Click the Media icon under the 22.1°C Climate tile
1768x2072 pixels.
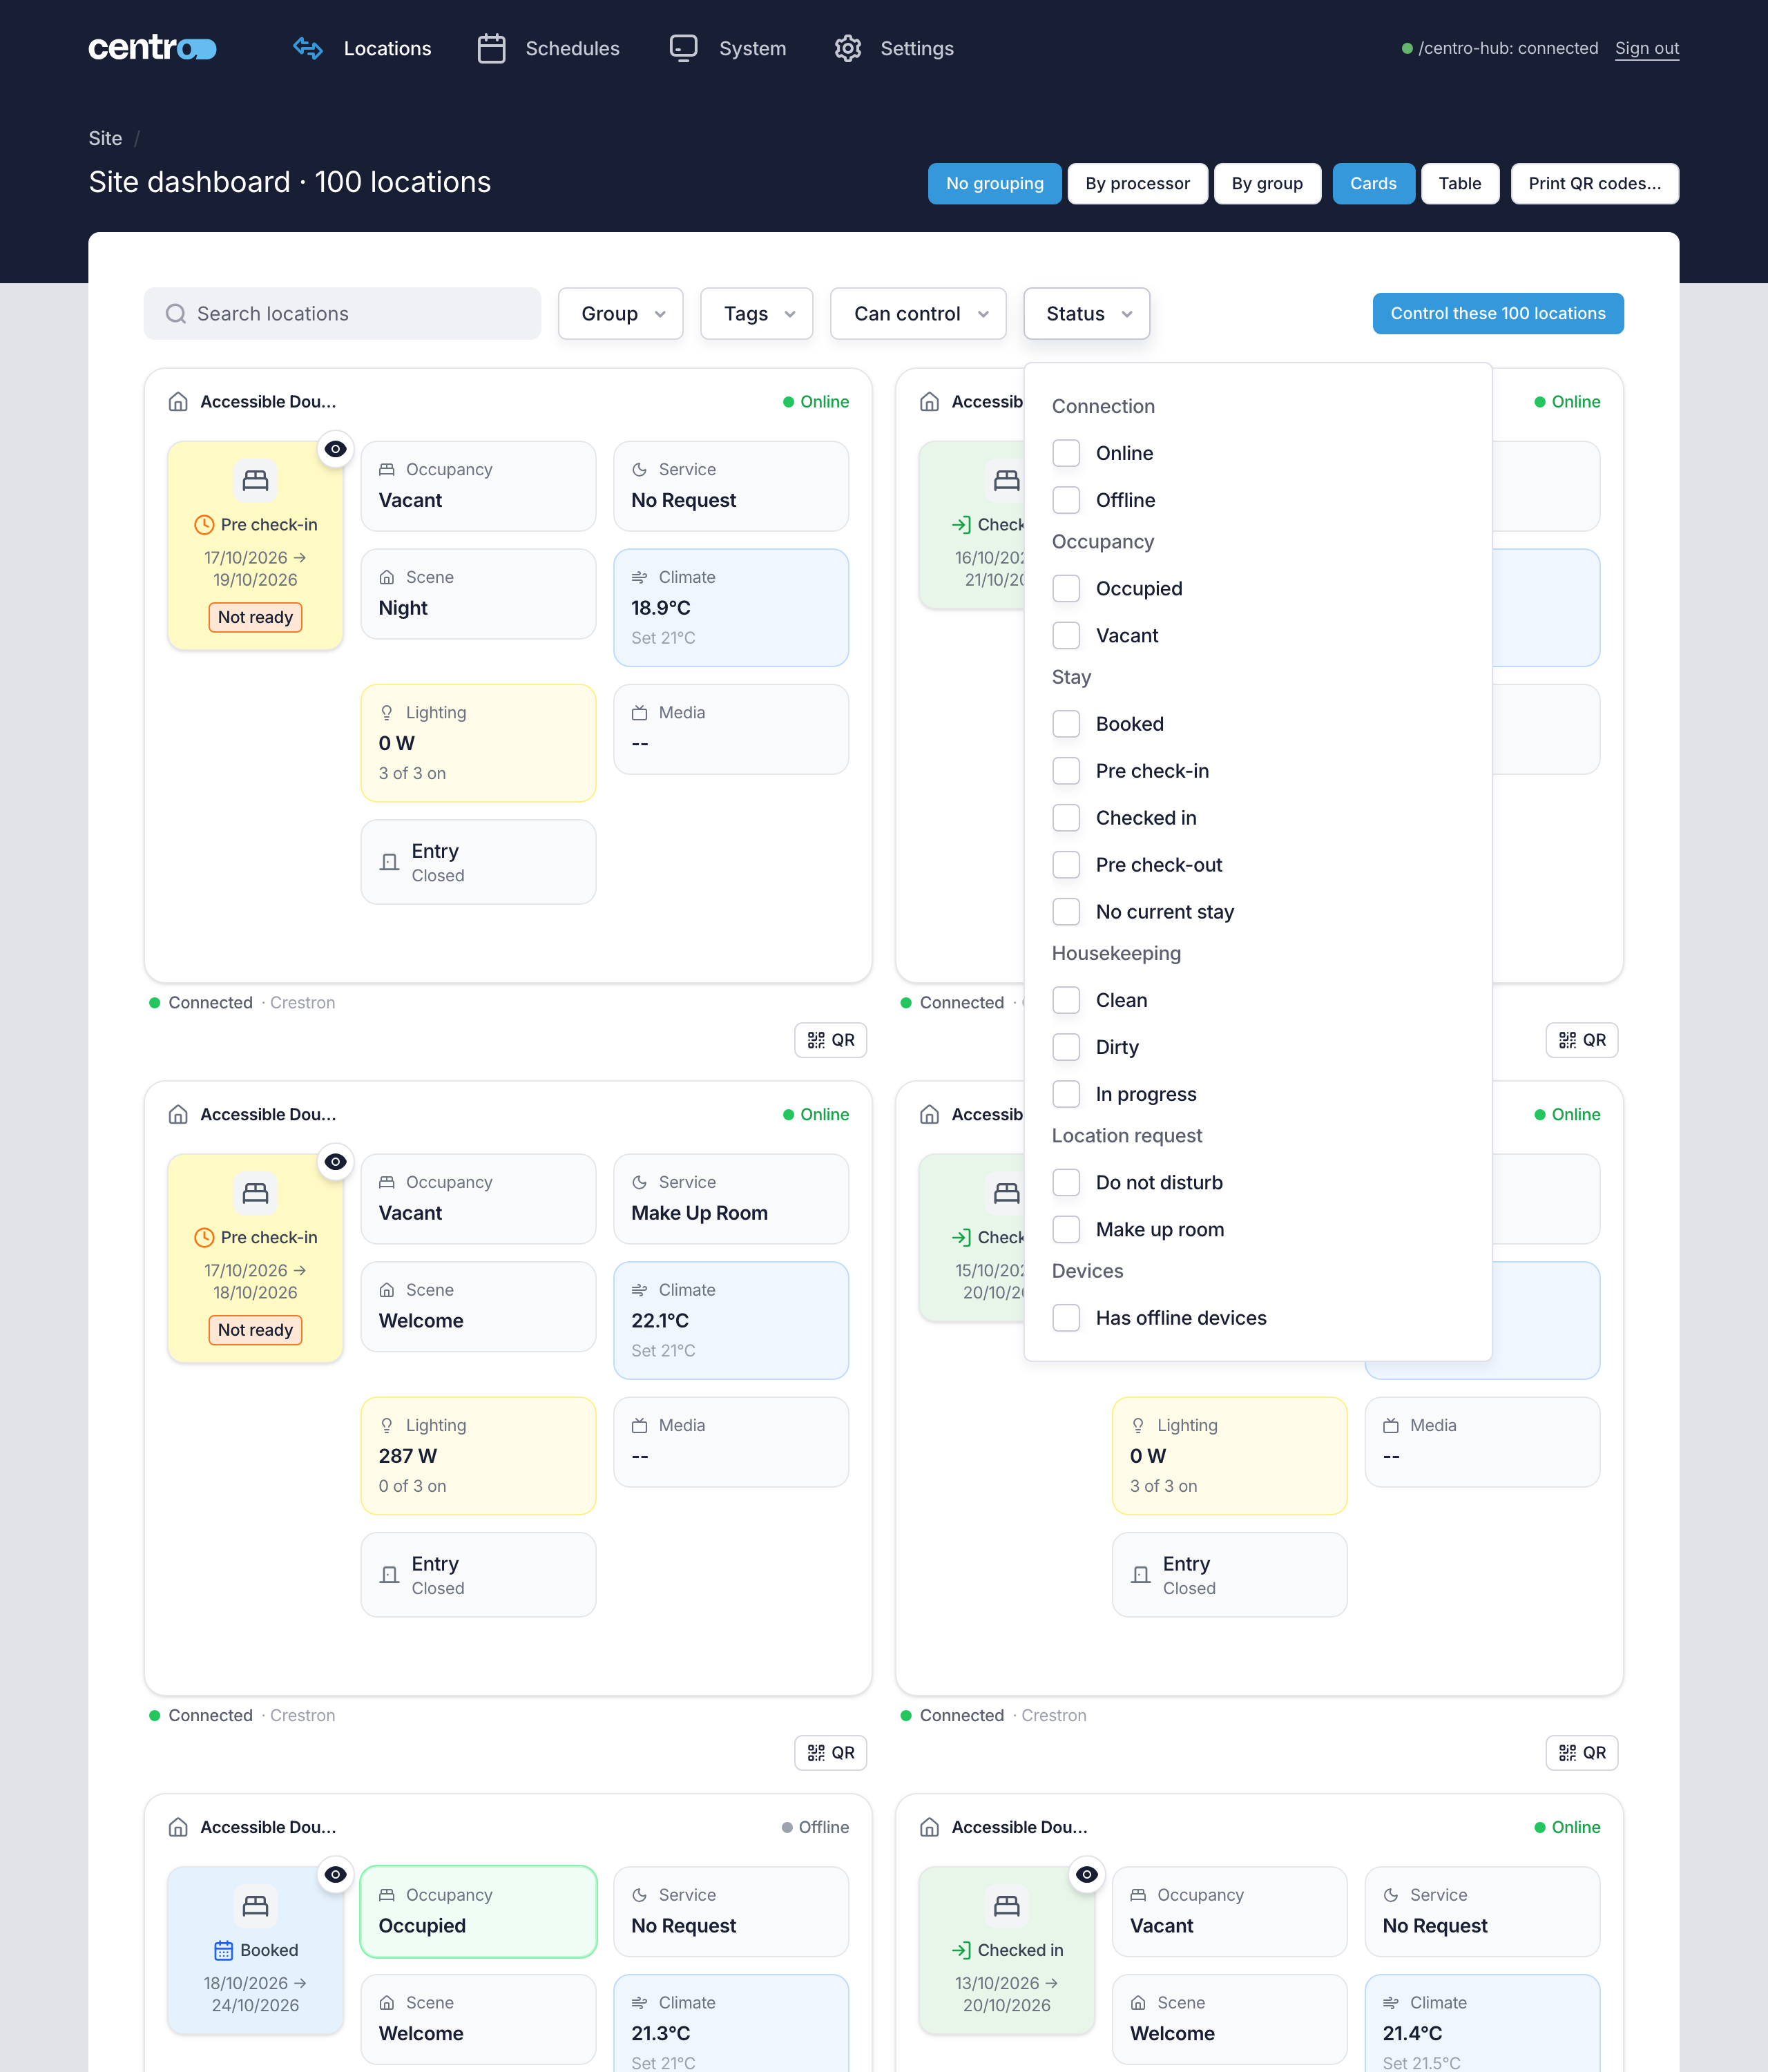pyautogui.click(x=639, y=1425)
